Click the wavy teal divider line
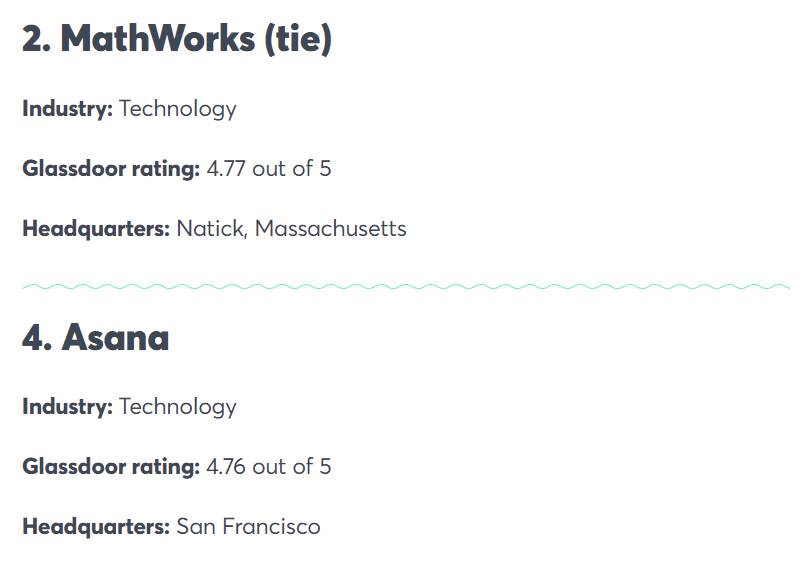This screenshot has height=571, width=809. (405, 287)
